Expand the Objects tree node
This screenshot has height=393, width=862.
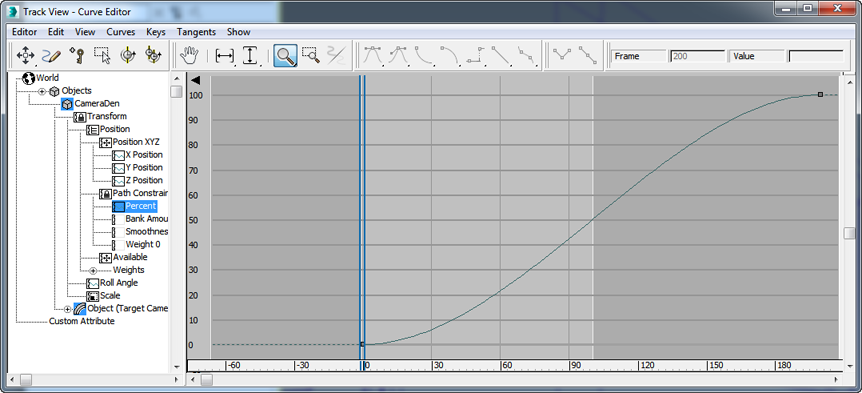click(42, 91)
